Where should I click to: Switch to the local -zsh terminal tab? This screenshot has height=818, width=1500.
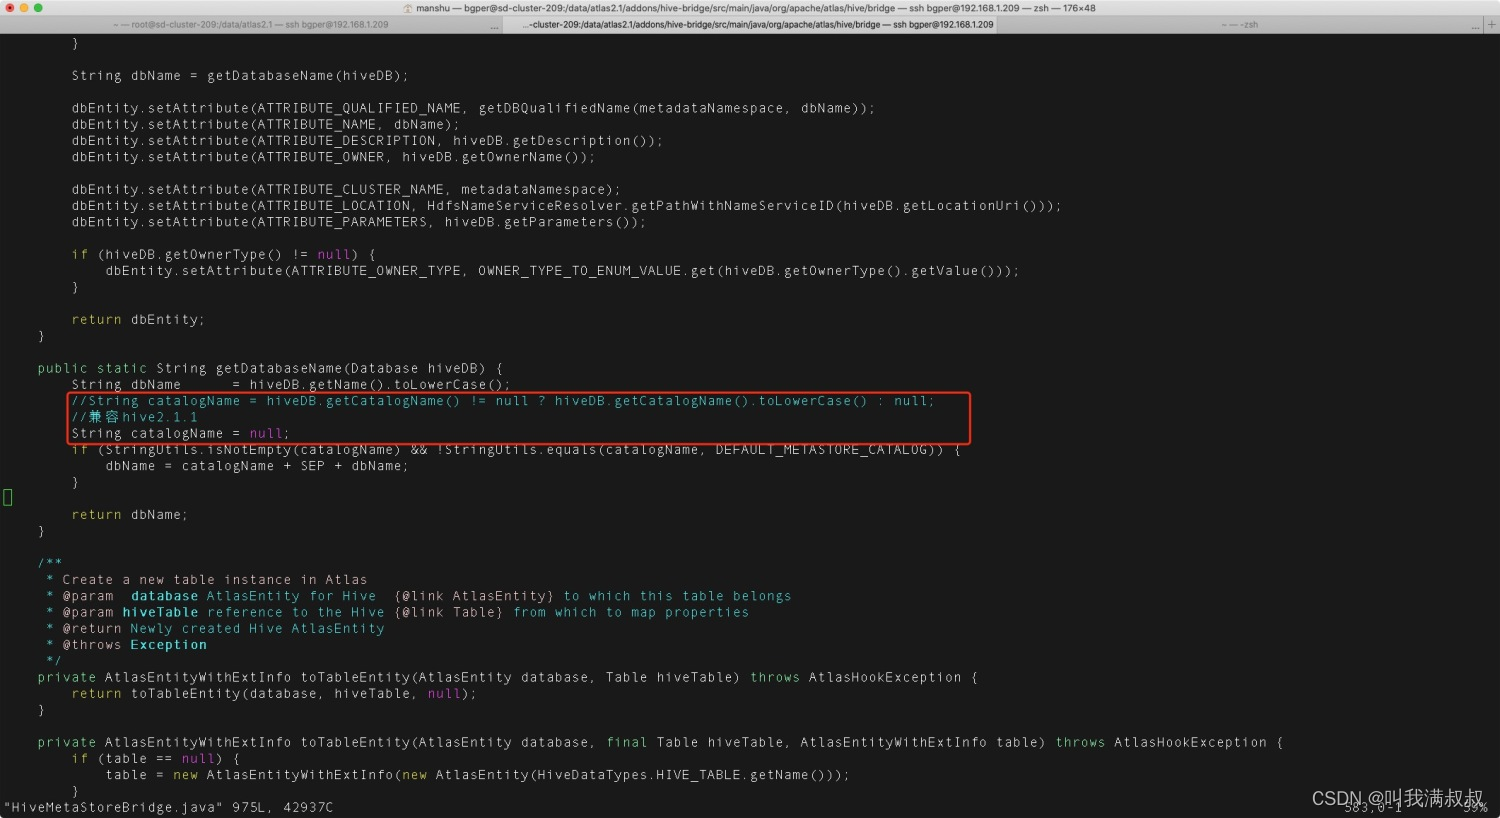click(1240, 25)
